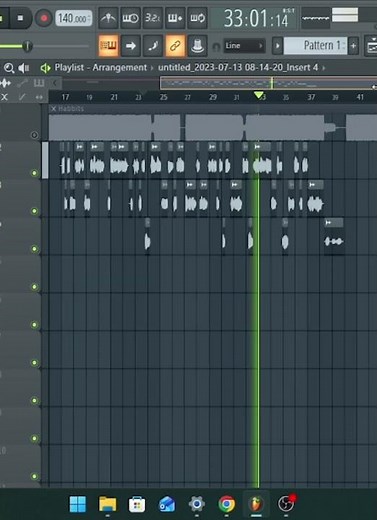Mute playlist track 7 green light
The width and height of the screenshot is (377, 520).
pyautogui.click(x=34, y=362)
